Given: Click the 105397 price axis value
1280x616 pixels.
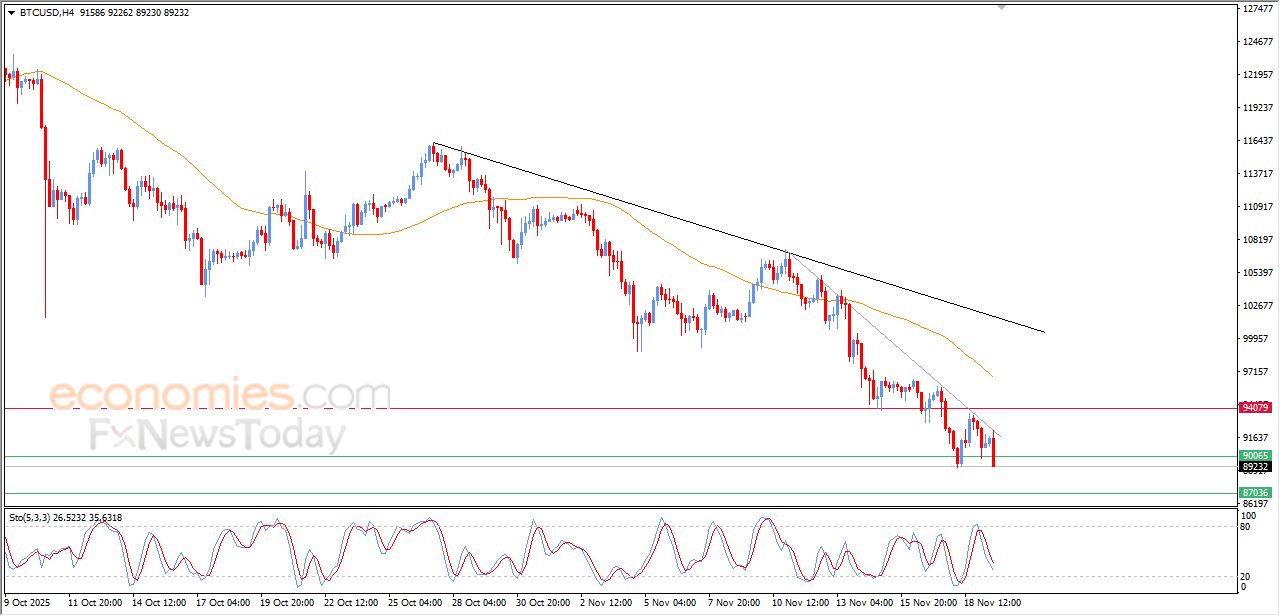Looking at the screenshot, I should pyautogui.click(x=1257, y=273).
